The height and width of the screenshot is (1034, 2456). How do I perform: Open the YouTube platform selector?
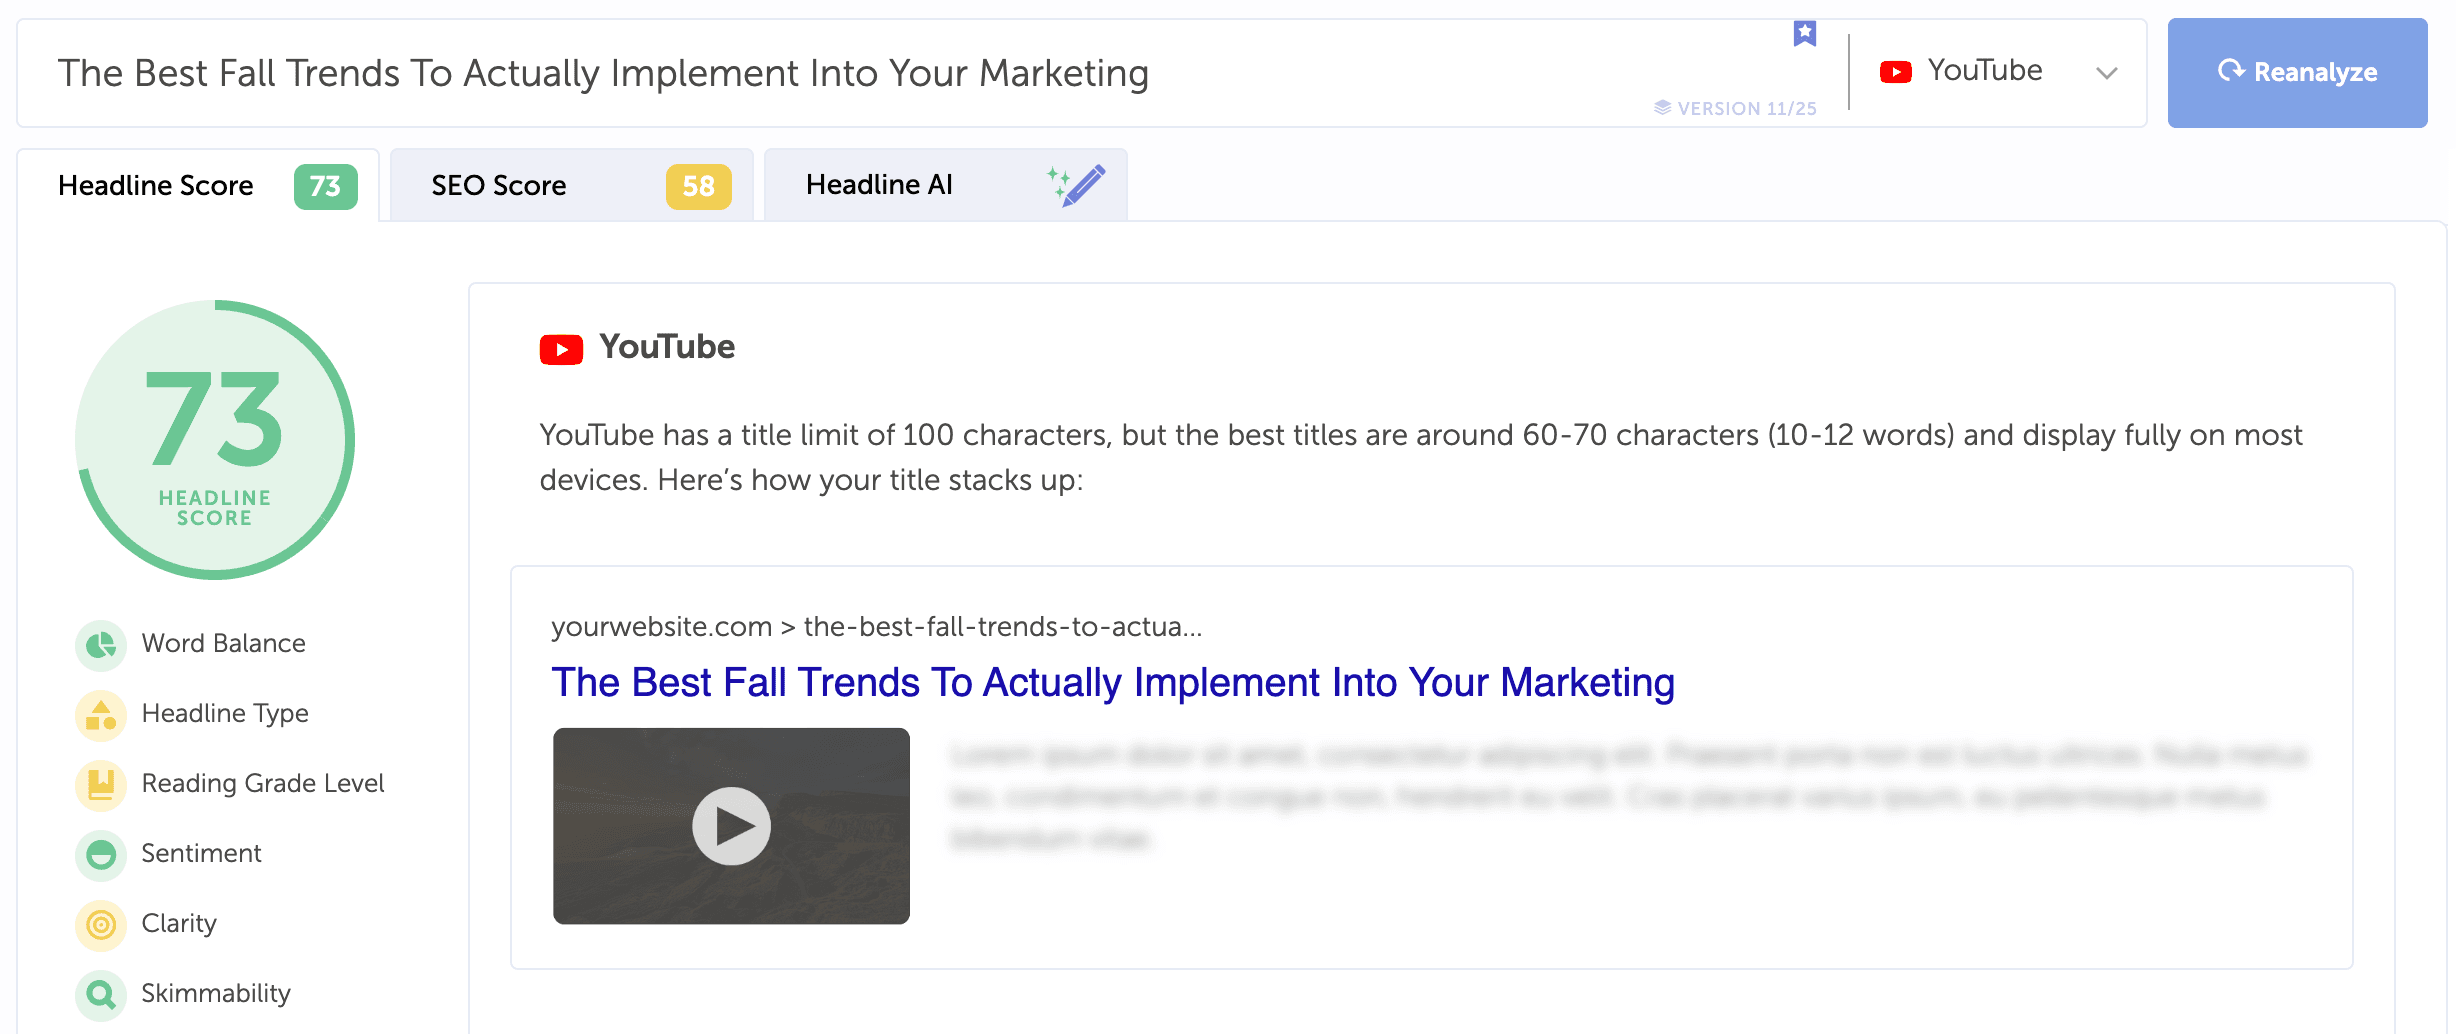coord(1984,72)
